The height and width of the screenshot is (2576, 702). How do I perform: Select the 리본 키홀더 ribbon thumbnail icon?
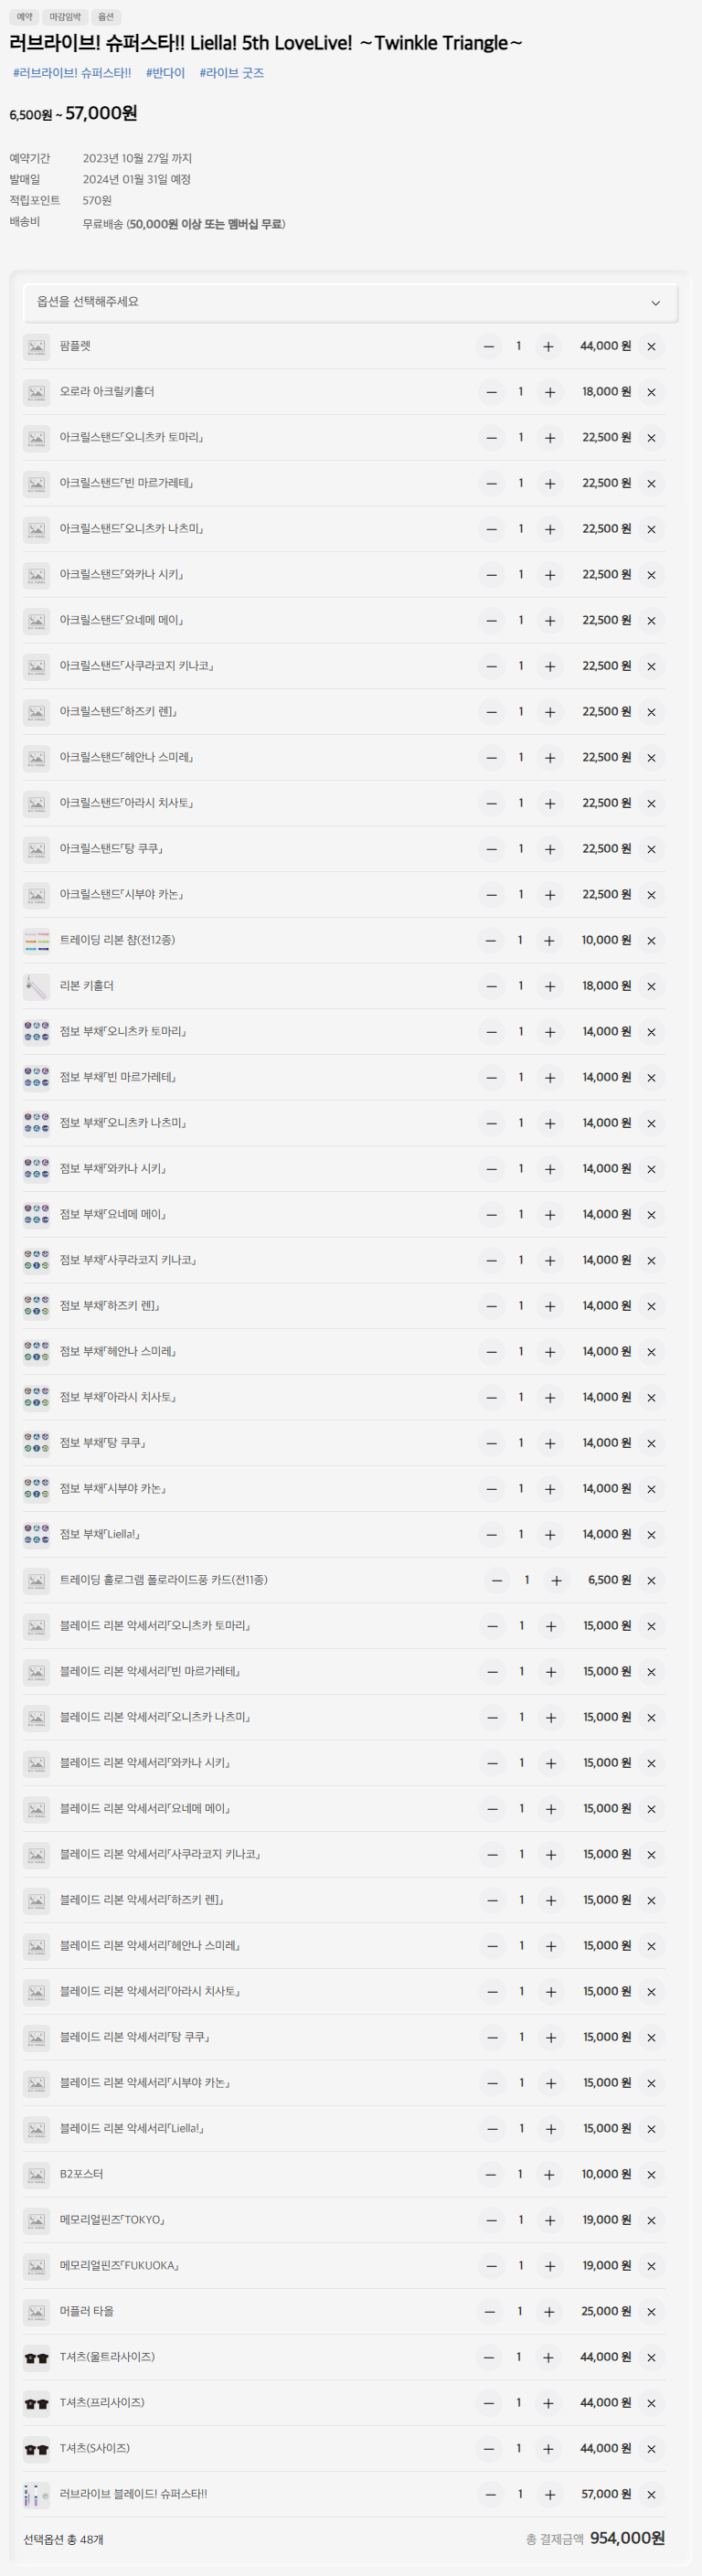coord(36,985)
